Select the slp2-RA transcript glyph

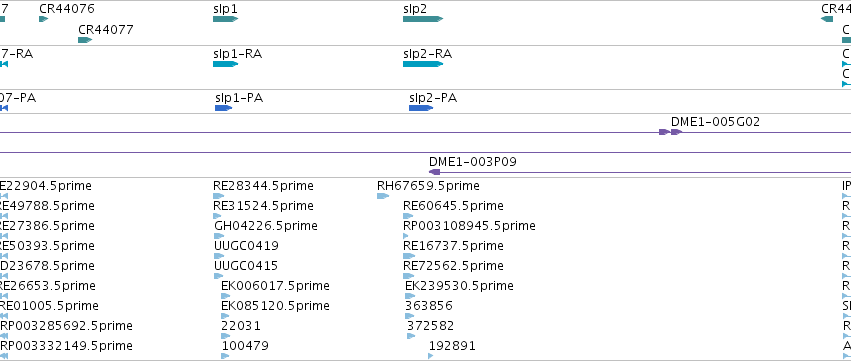[423, 64]
